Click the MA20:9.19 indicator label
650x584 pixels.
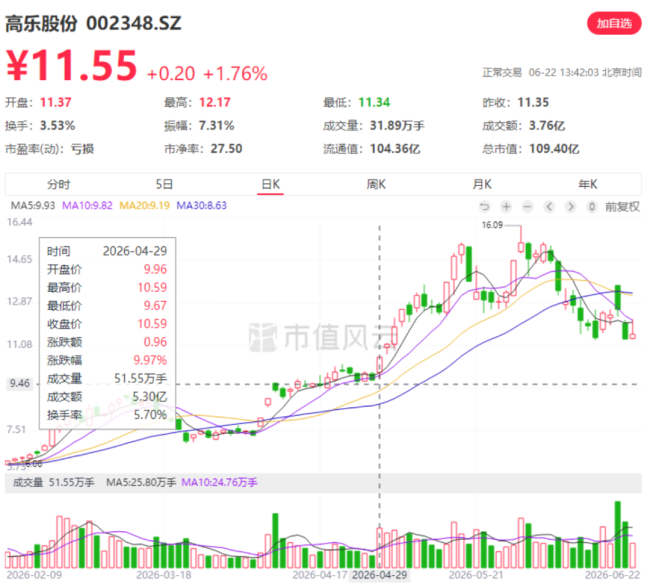[144, 206]
